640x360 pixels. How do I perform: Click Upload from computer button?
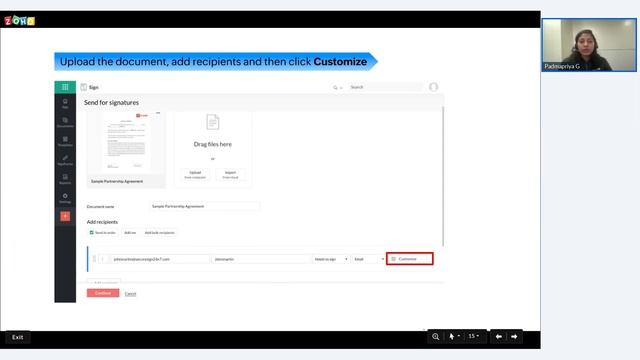click(x=195, y=175)
